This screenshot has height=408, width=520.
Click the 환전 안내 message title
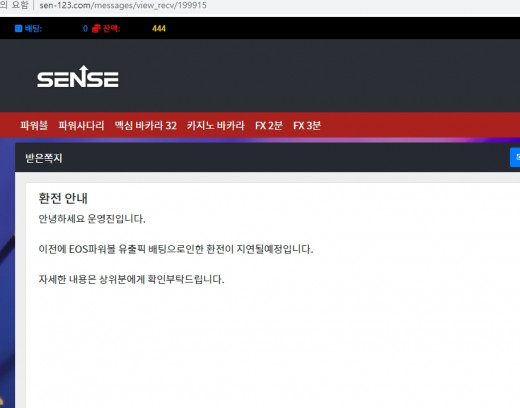[x=63, y=198]
